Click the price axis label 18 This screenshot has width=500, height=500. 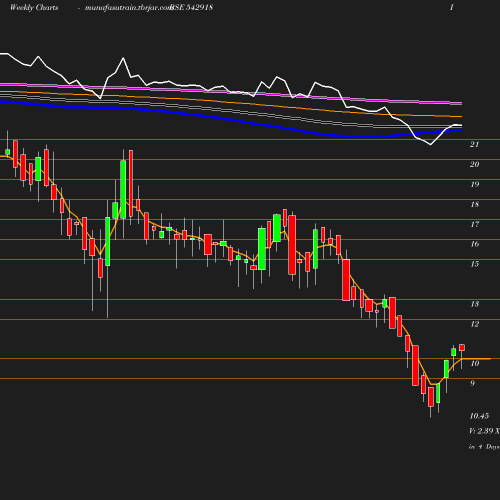click(475, 204)
